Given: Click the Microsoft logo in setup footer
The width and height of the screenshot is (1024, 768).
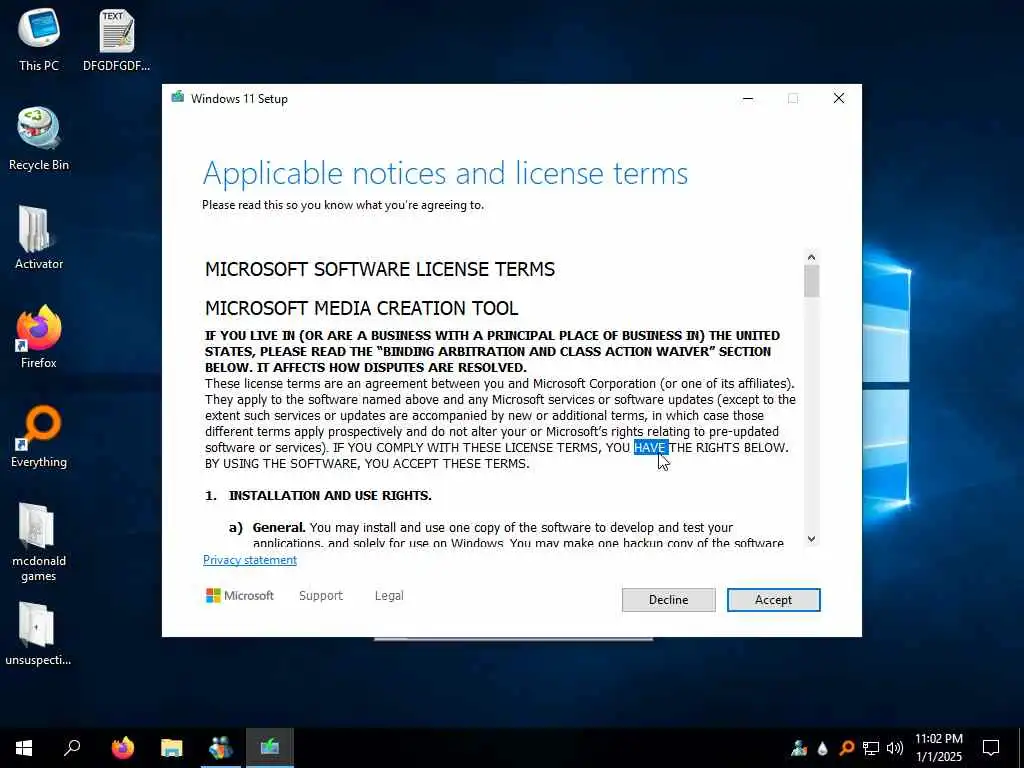Looking at the screenshot, I should pos(240,596).
